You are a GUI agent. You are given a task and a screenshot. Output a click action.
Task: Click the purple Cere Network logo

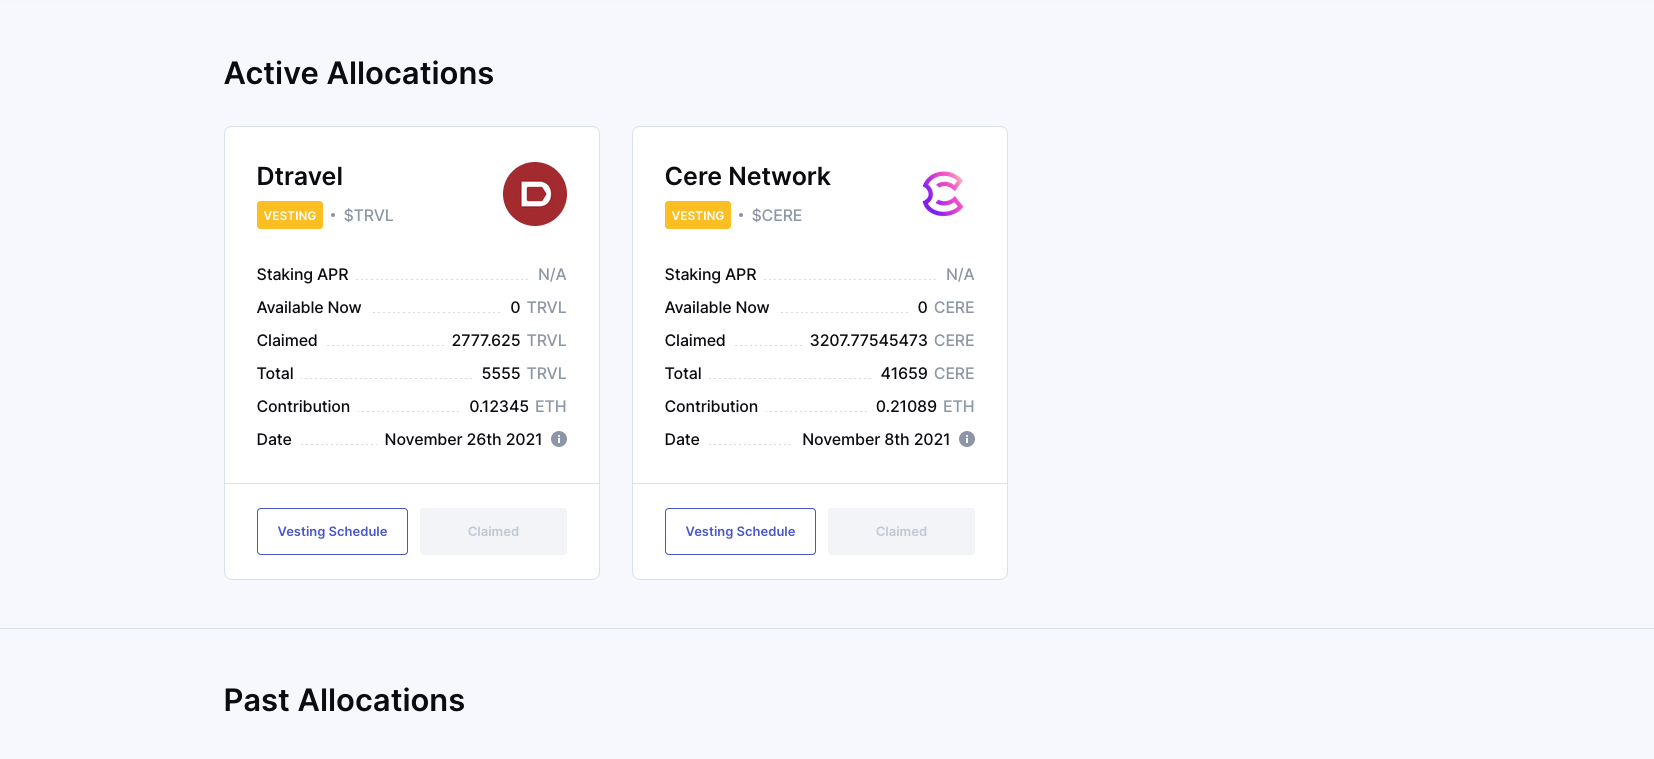[942, 194]
